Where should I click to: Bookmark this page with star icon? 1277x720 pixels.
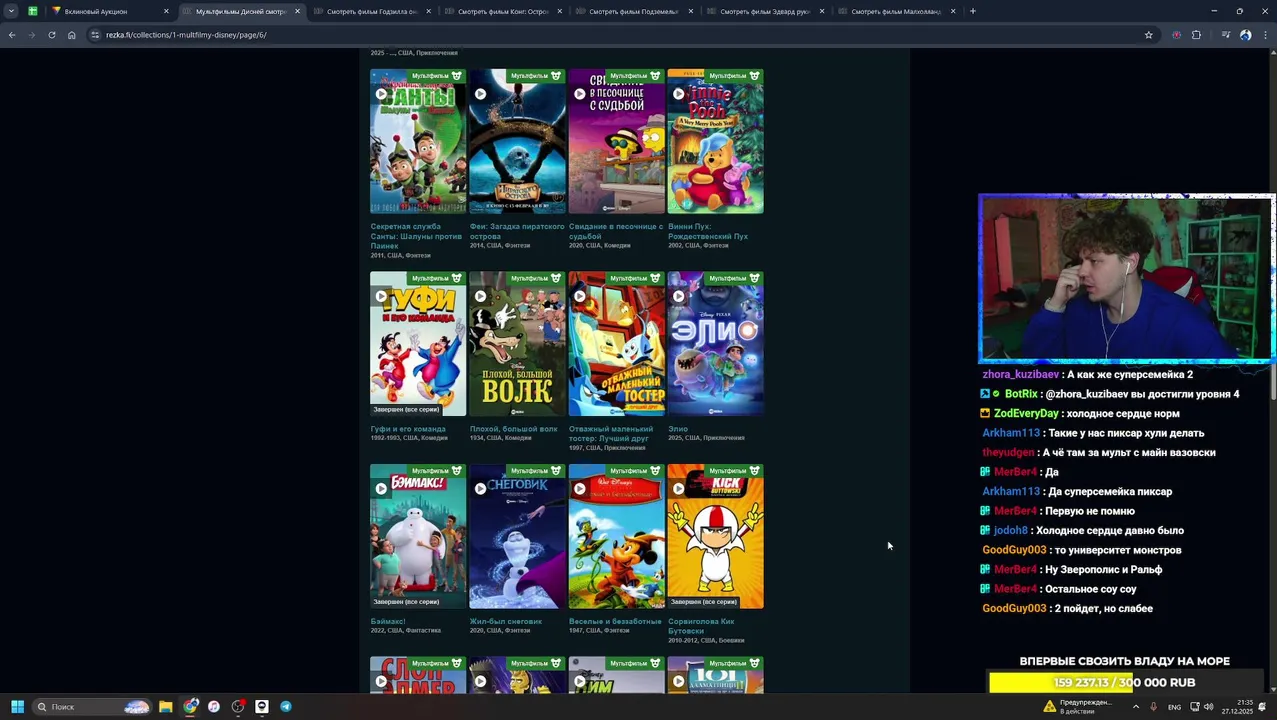(x=1148, y=35)
